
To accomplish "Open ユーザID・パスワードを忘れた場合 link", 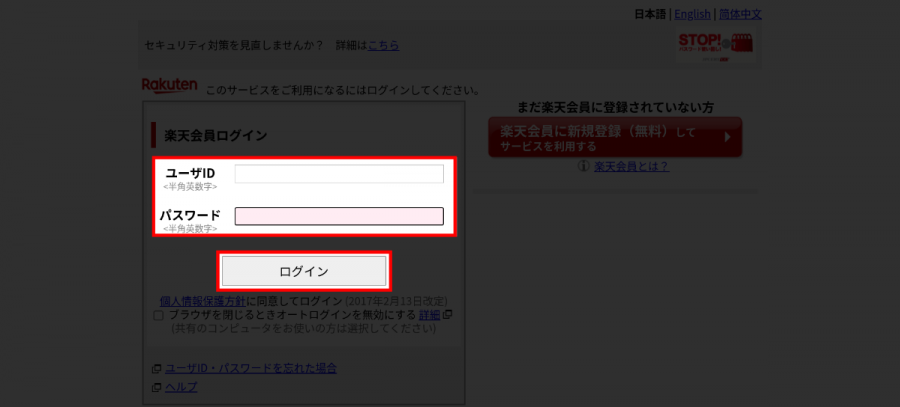I will [251, 369].
